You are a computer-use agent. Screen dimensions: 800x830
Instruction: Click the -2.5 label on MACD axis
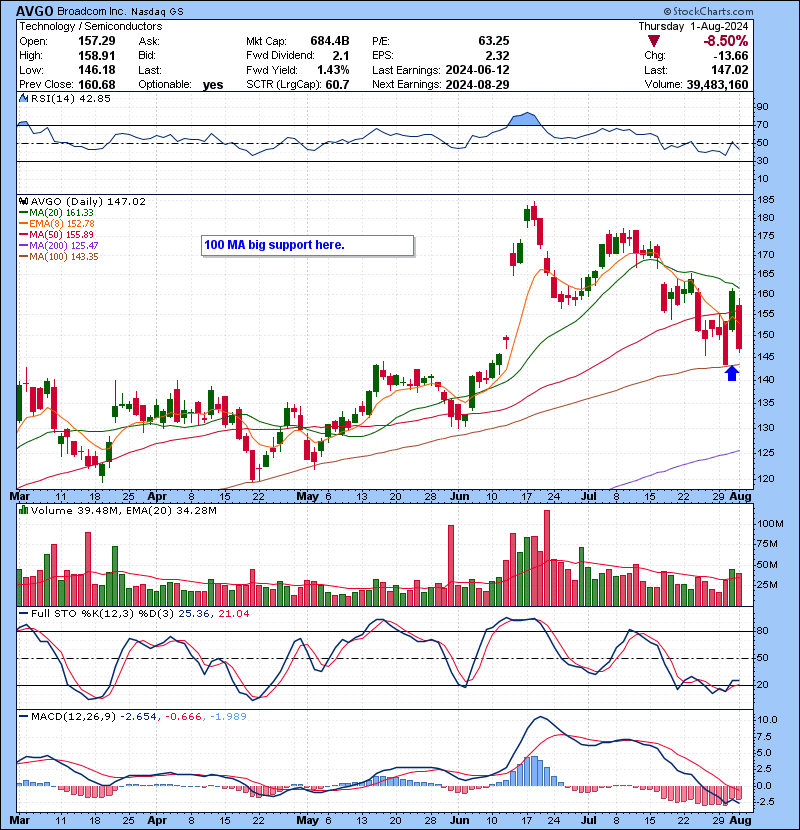767,802
